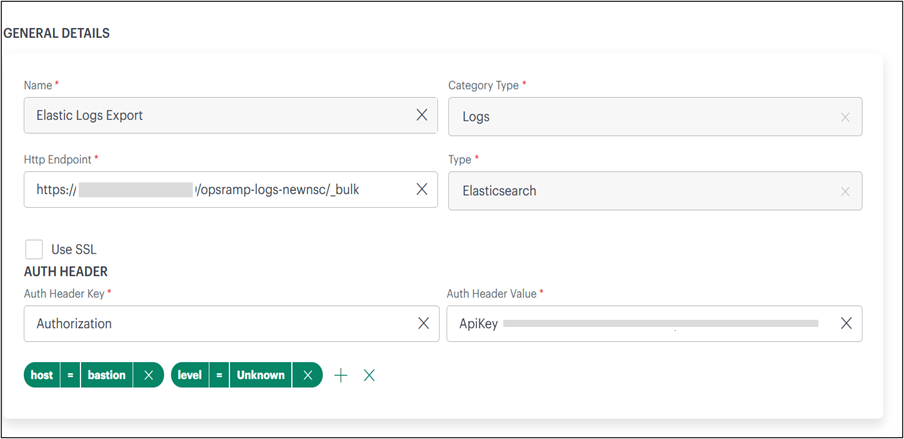904x439 pixels.
Task: Clear the Elasticsearch Type selection
Action: tap(845, 191)
